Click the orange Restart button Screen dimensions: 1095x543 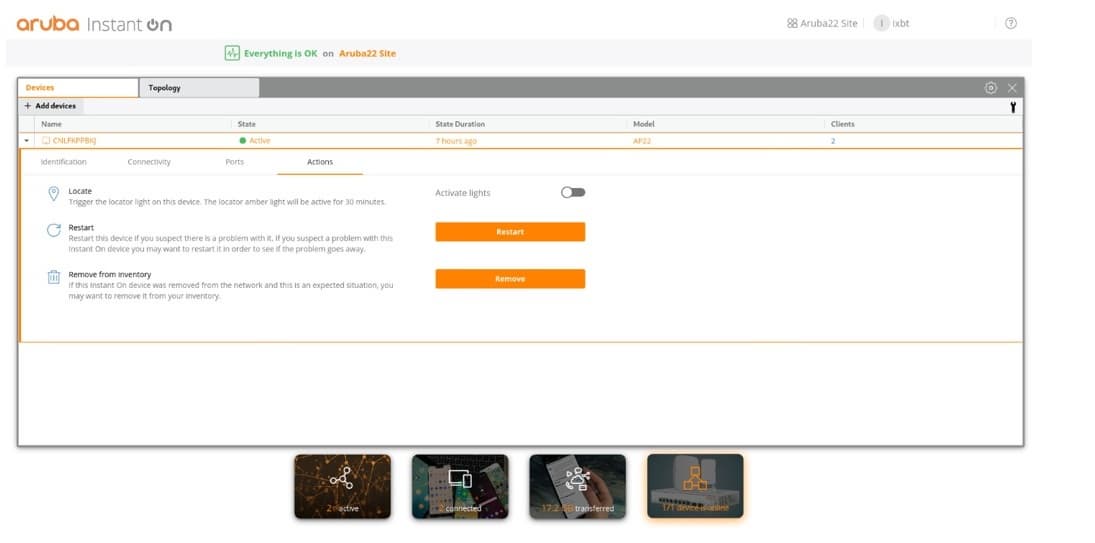tap(510, 232)
